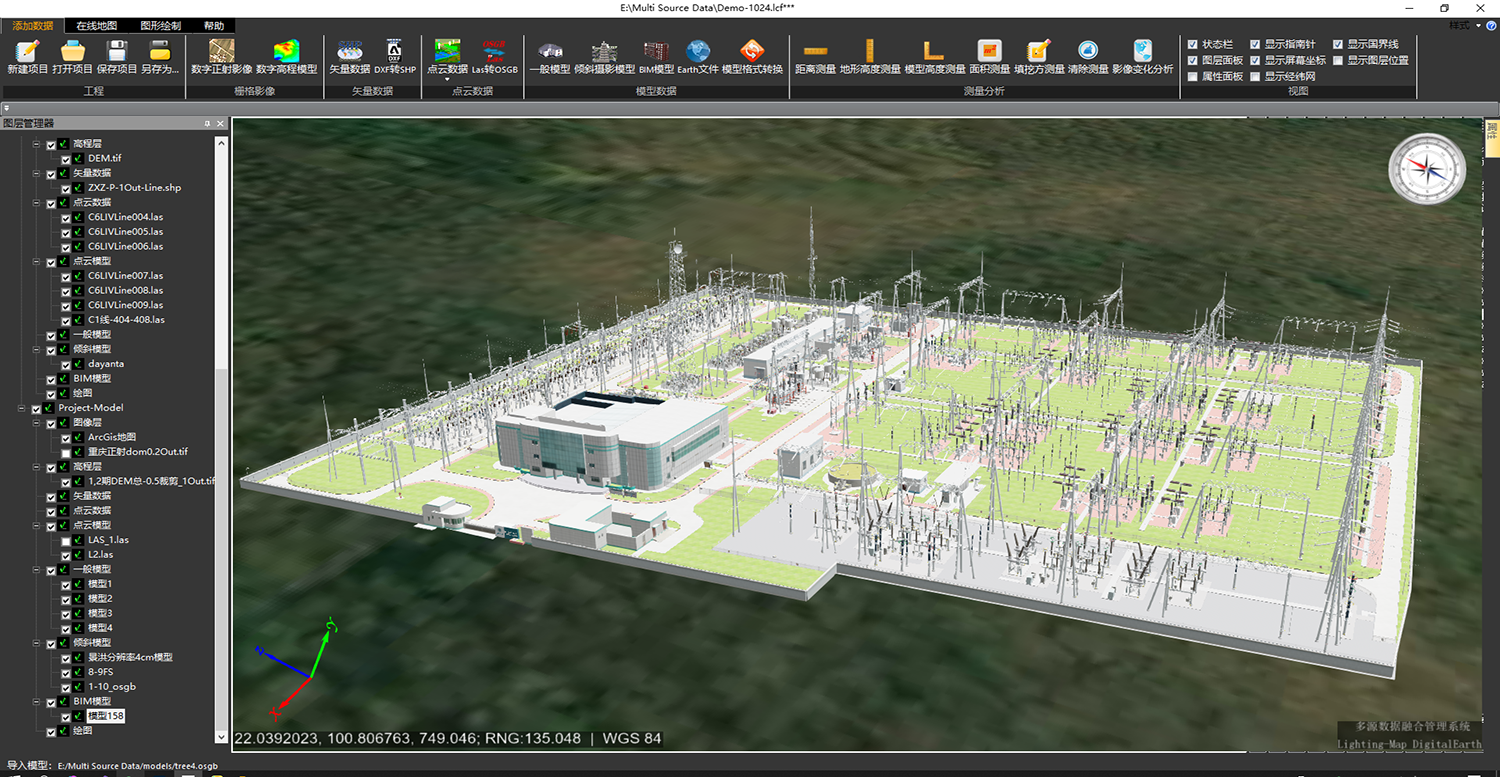This screenshot has height=777, width=1500.
Task: Uncheck the 显示指南针 compass checkbox
Action: 1255,45
